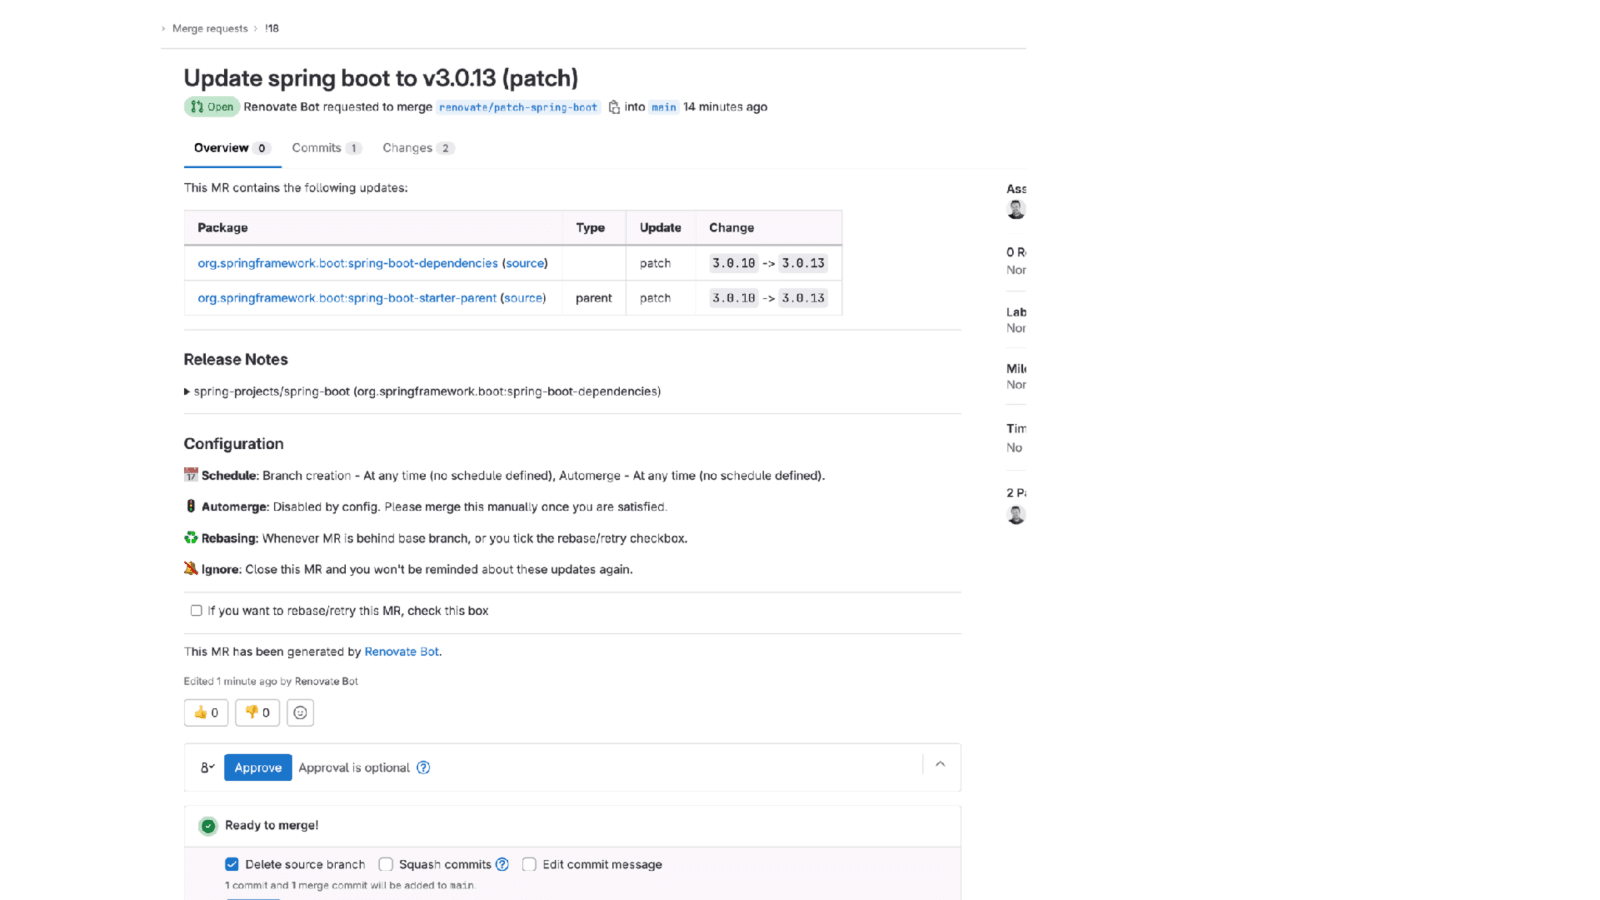This screenshot has height=900, width=1600.
Task: Open the Commits tab
Action: point(326,148)
